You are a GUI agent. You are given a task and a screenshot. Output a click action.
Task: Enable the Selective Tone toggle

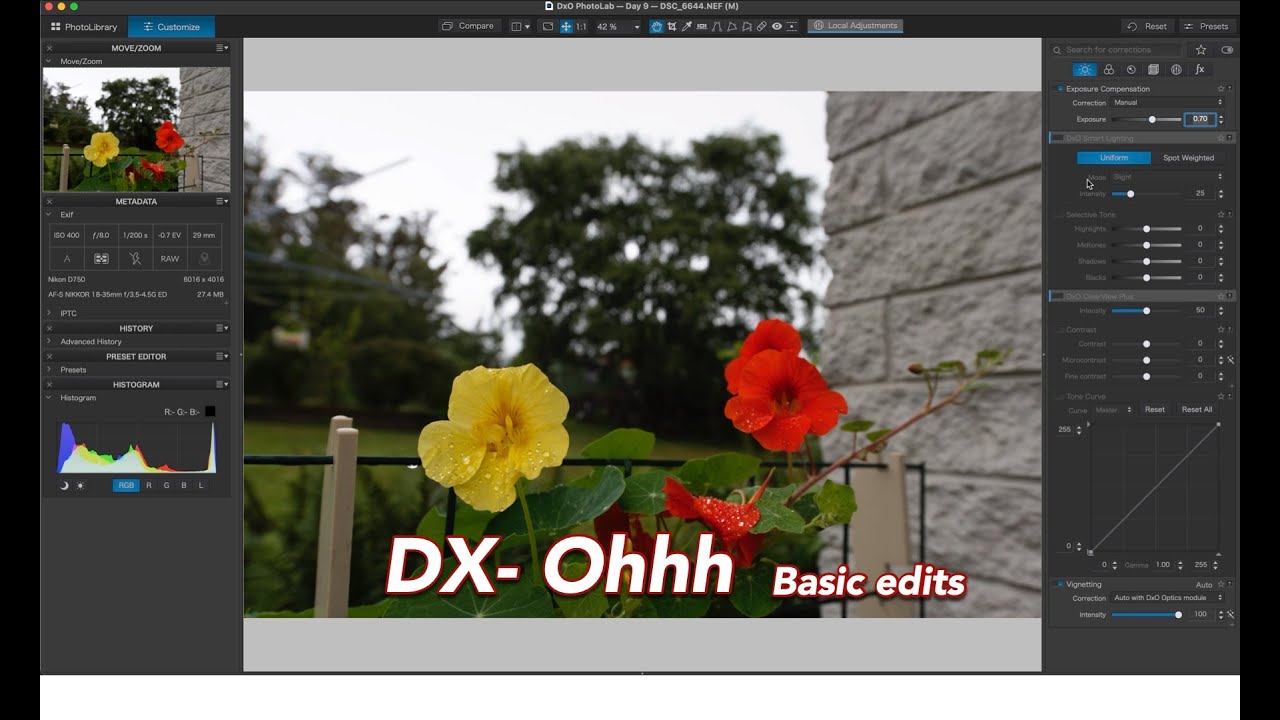click(x=1059, y=215)
